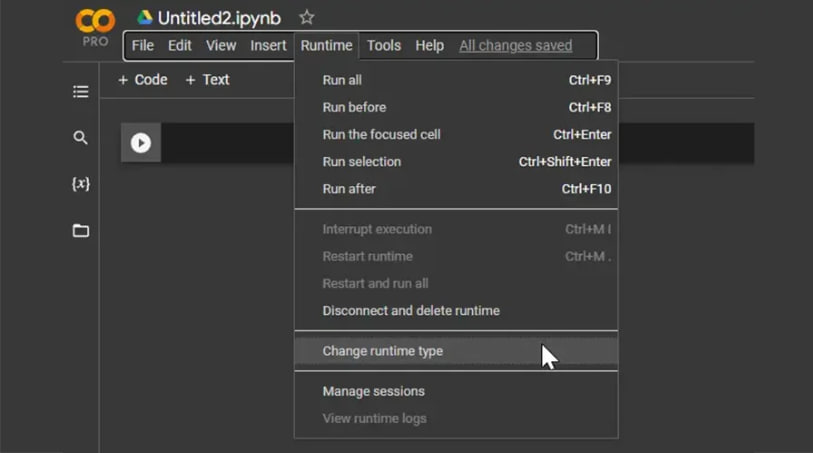Run the code cell with play button

click(141, 143)
